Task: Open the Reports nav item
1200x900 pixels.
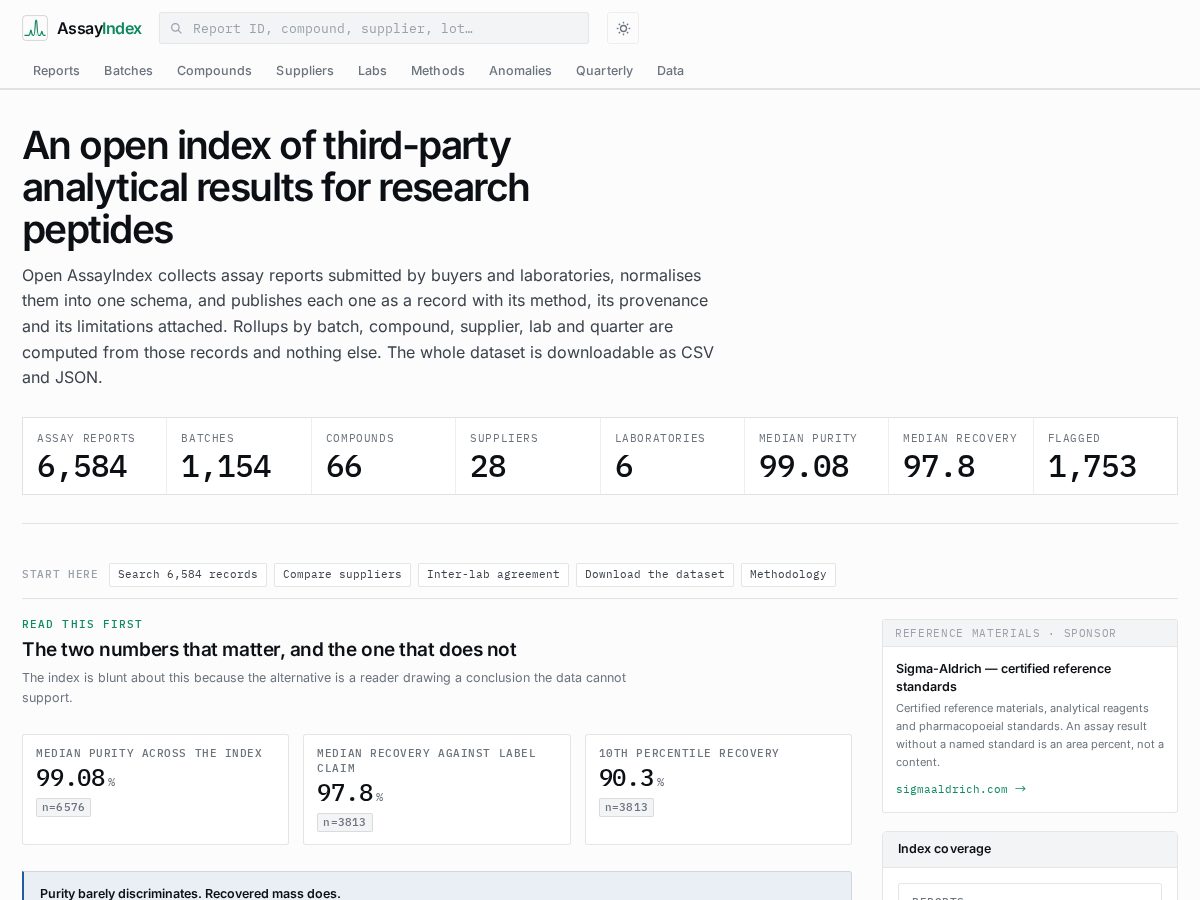Action: [56, 71]
